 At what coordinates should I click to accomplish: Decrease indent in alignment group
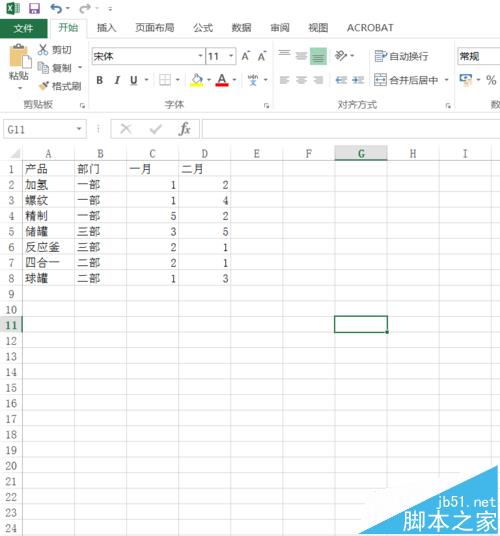341,80
